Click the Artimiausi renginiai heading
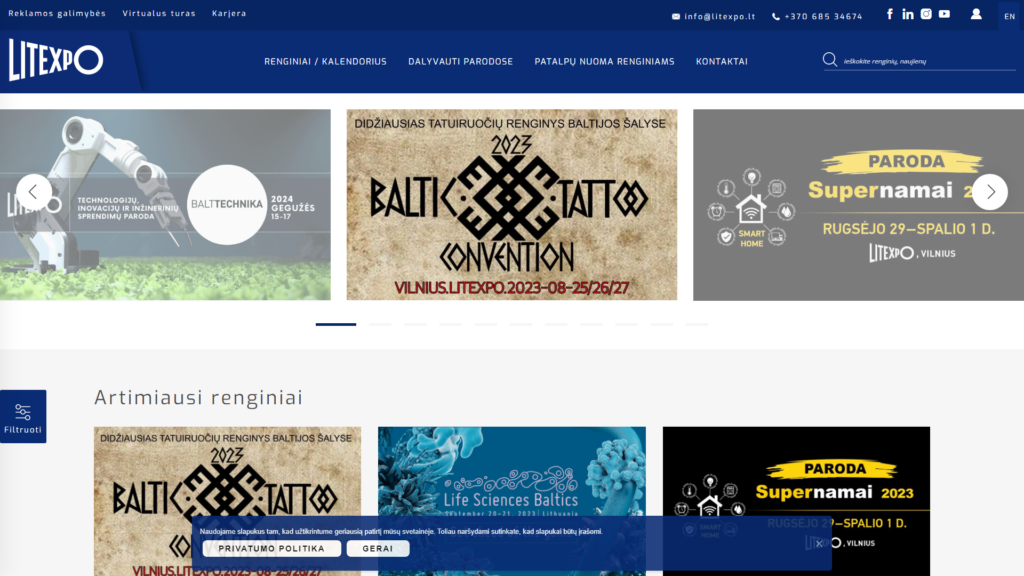Viewport: 1024px width, 576px height. (x=199, y=397)
